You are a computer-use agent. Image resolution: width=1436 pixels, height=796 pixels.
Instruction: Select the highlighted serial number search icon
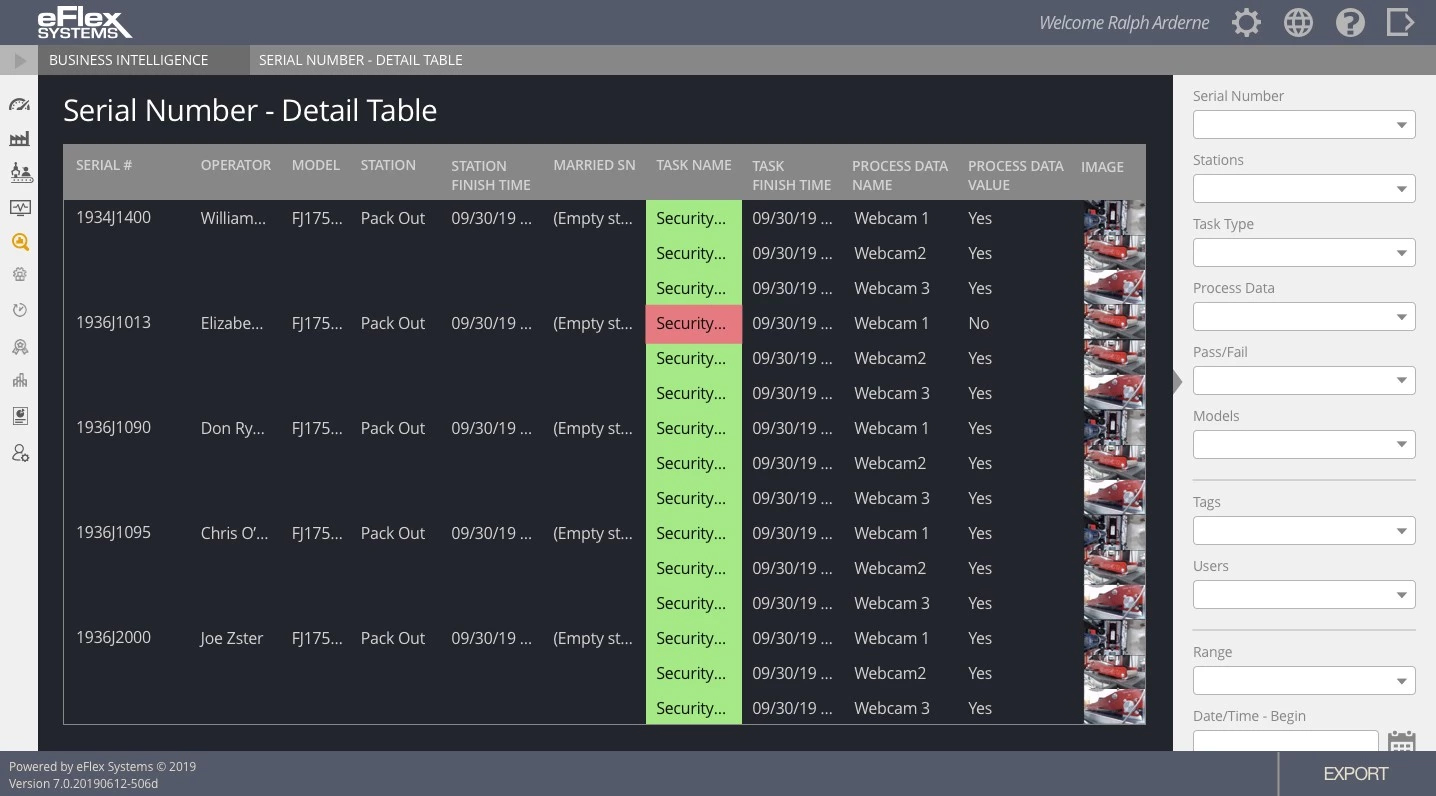pos(20,242)
